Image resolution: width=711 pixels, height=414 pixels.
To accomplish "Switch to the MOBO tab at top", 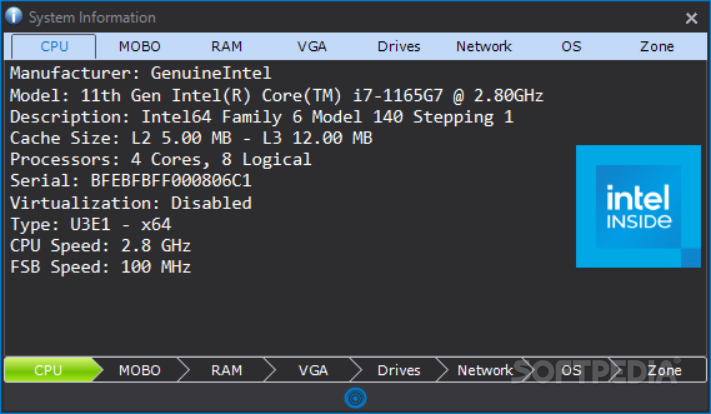I will 140,46.
